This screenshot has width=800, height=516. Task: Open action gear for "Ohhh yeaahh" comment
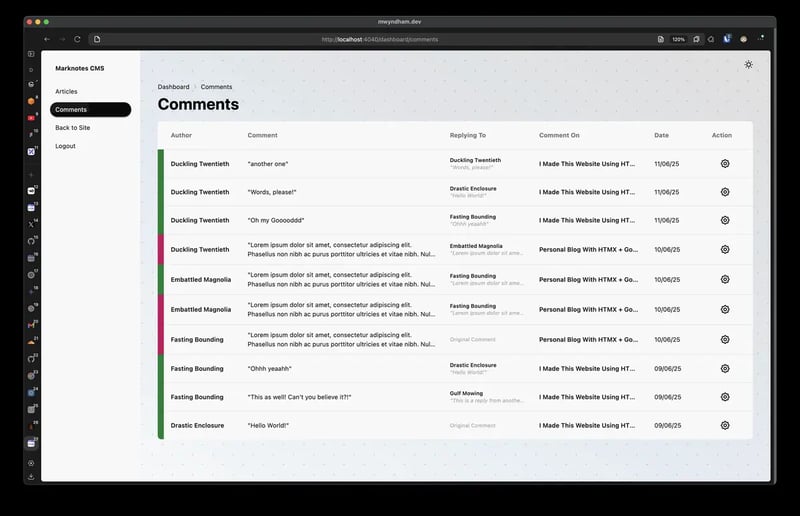[724, 368]
